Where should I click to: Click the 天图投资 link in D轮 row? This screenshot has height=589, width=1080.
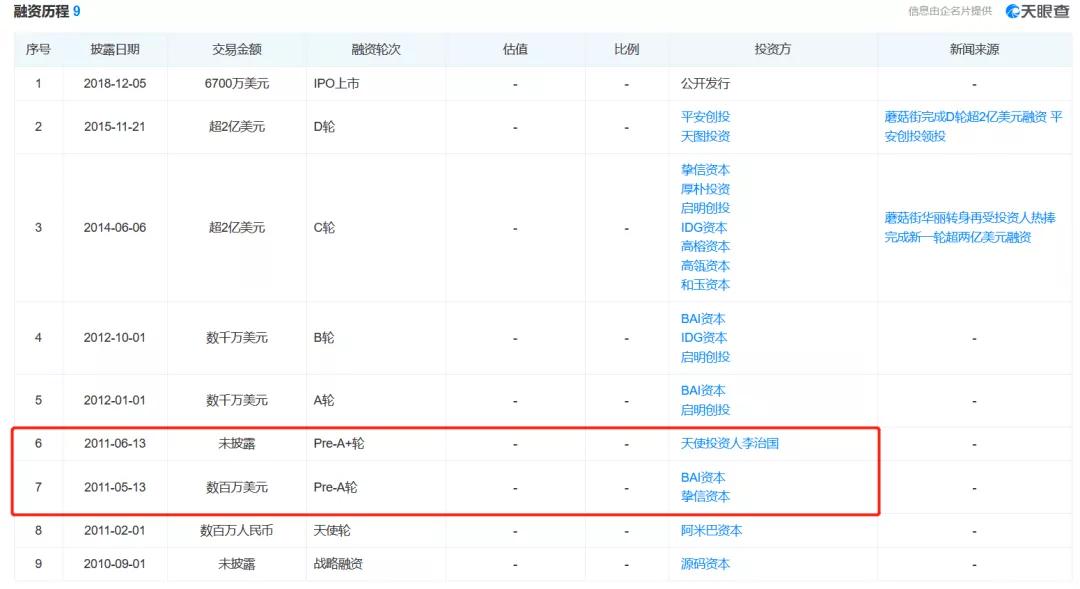pos(703,136)
